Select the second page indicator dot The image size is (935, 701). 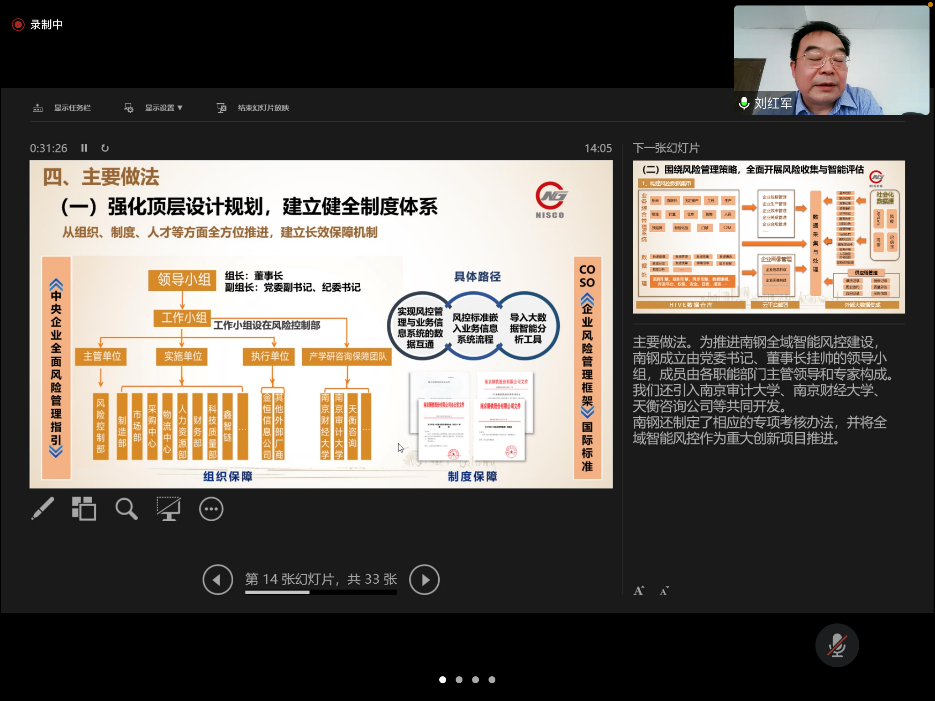coord(459,680)
